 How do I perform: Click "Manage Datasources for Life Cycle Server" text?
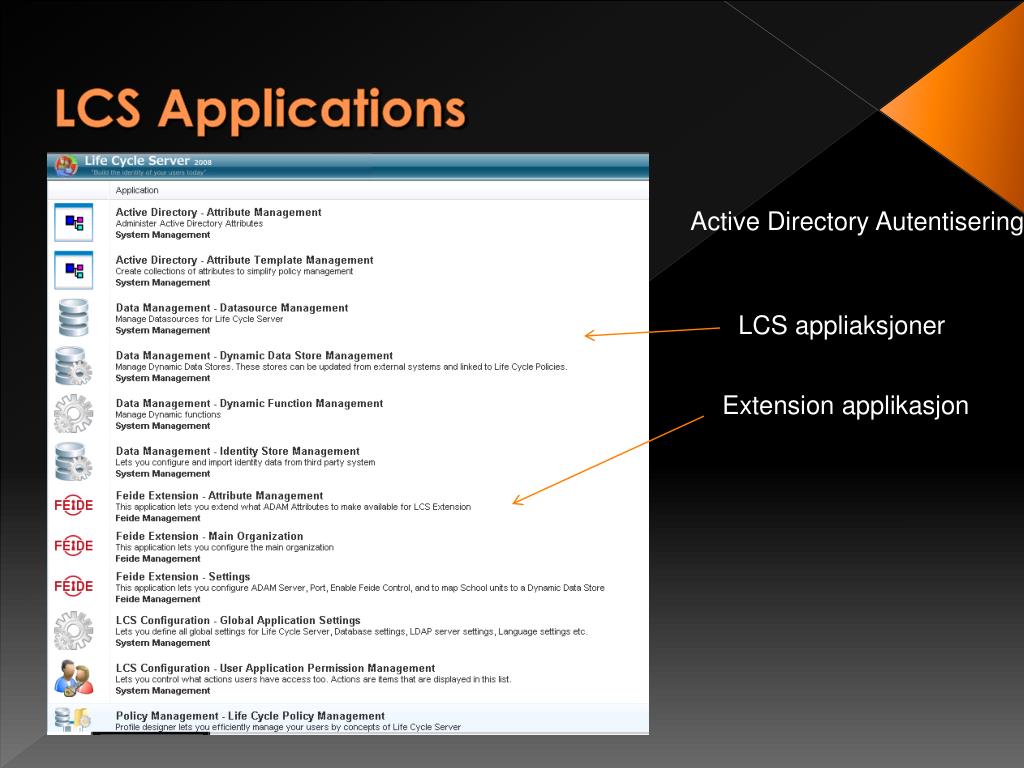(199, 319)
